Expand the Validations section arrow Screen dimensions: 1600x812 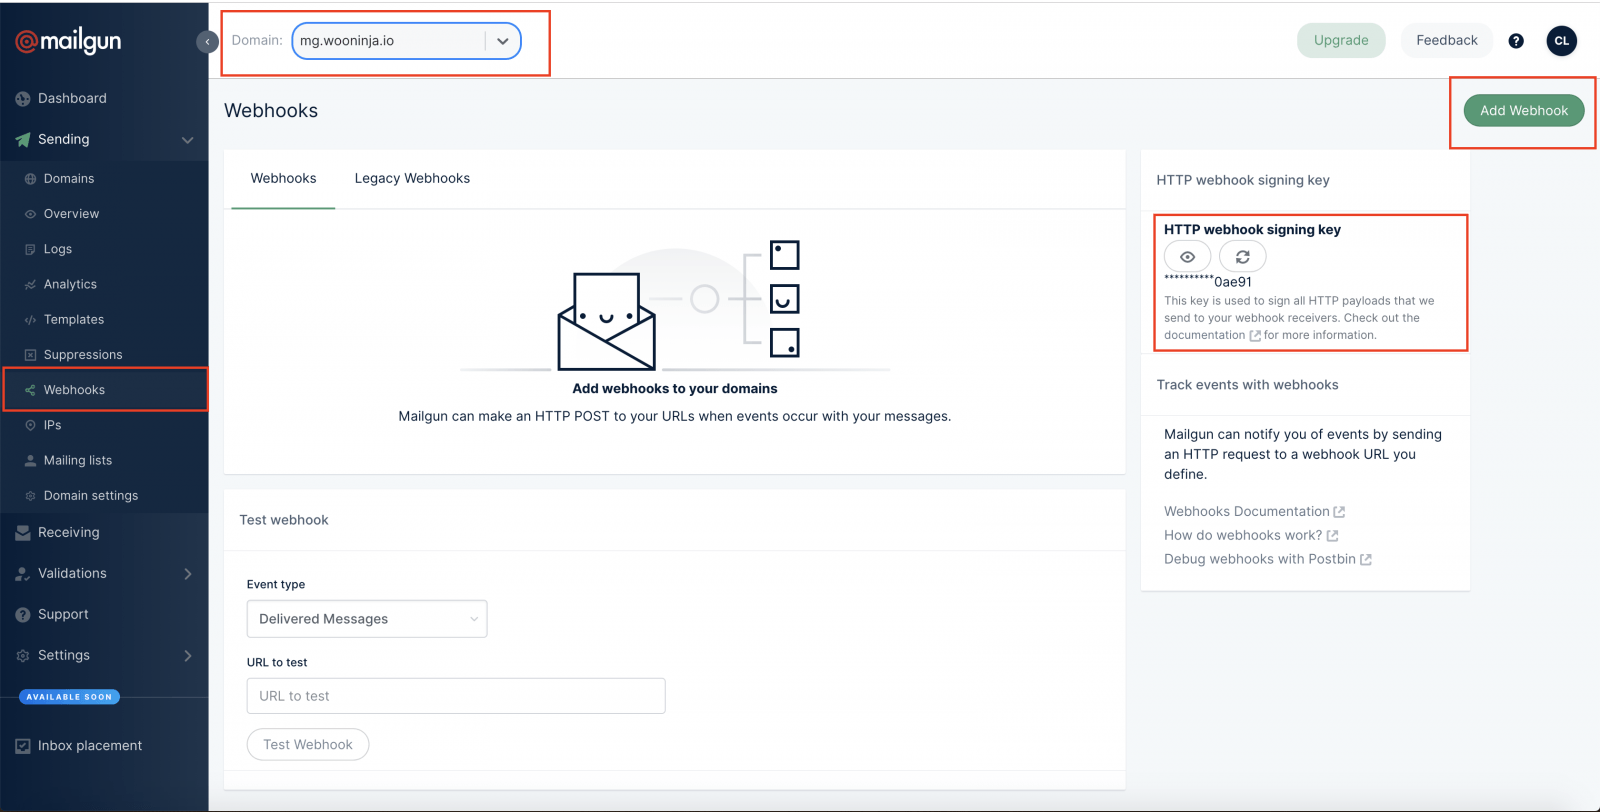pyautogui.click(x=188, y=574)
